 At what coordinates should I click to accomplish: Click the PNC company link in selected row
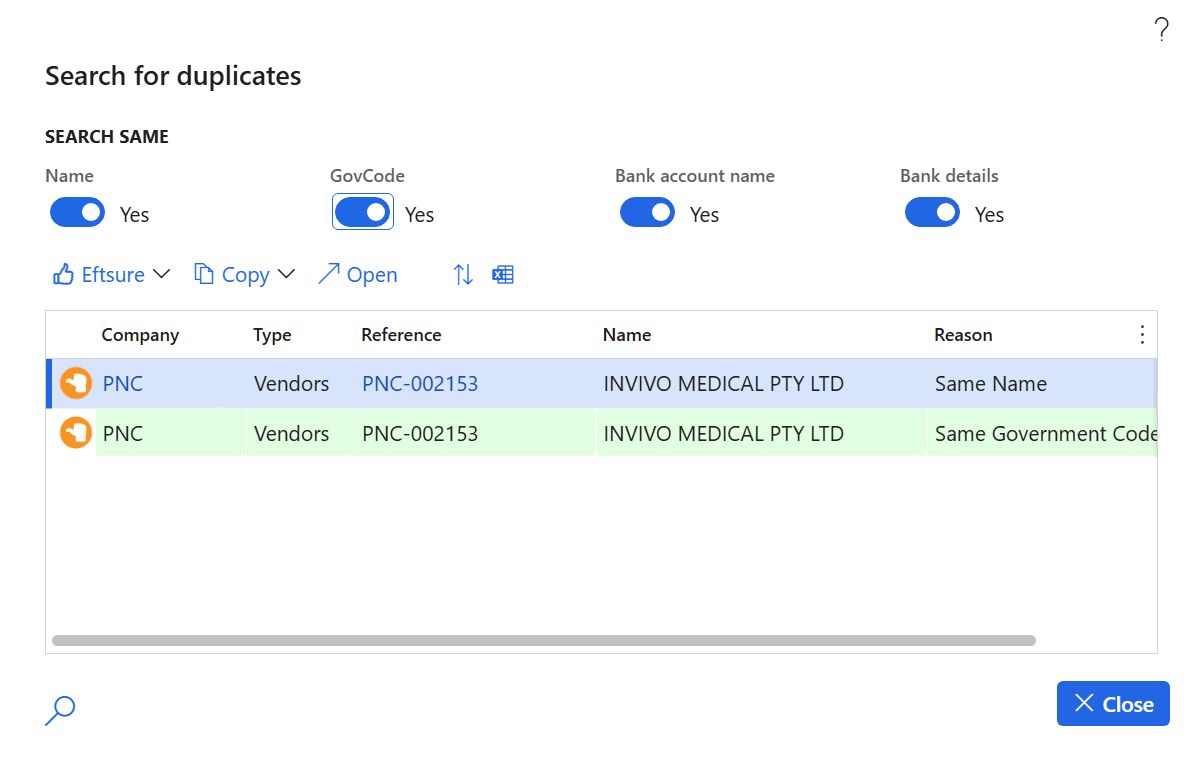coord(123,384)
